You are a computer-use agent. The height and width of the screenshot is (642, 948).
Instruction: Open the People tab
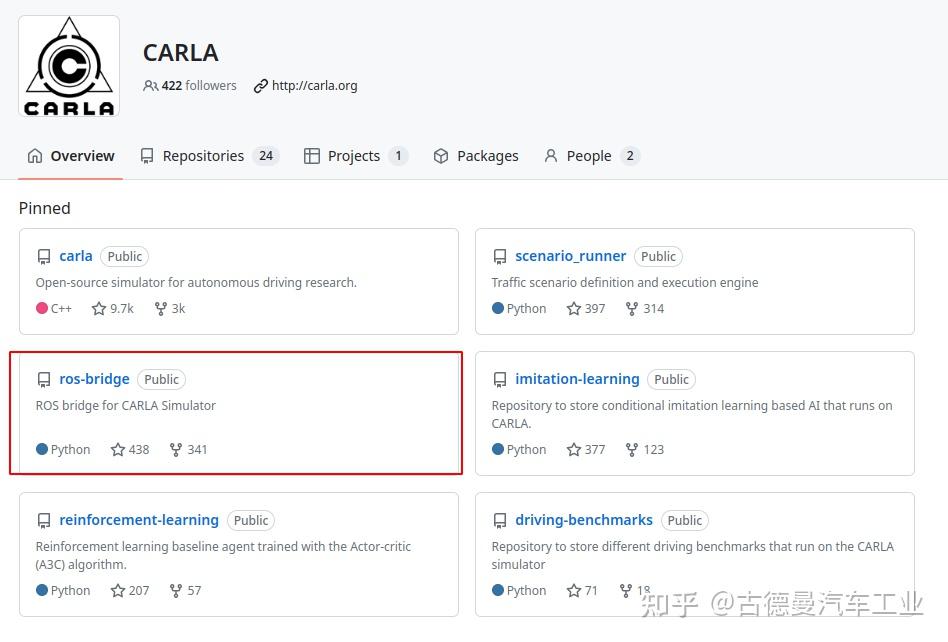589,155
